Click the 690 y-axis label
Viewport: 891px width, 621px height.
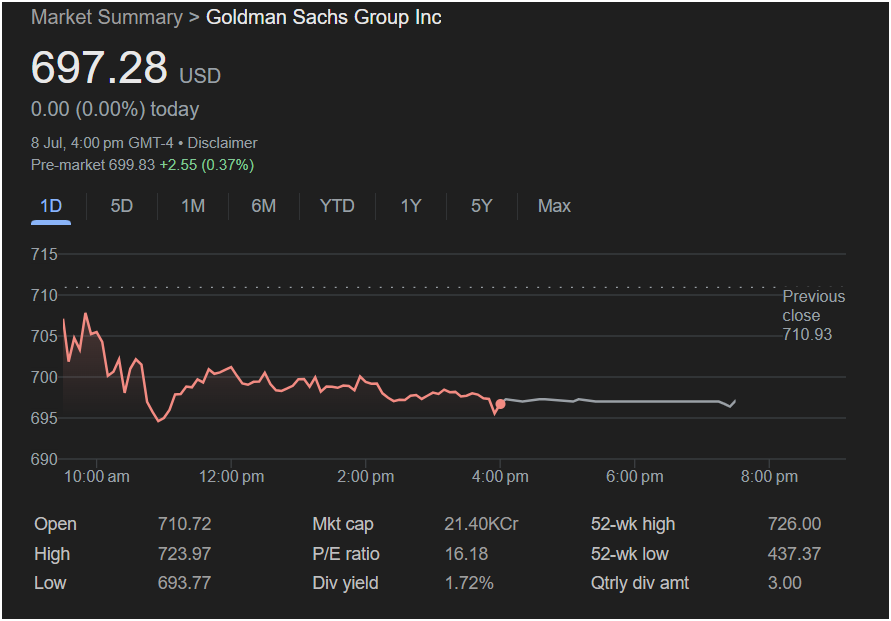pos(44,459)
